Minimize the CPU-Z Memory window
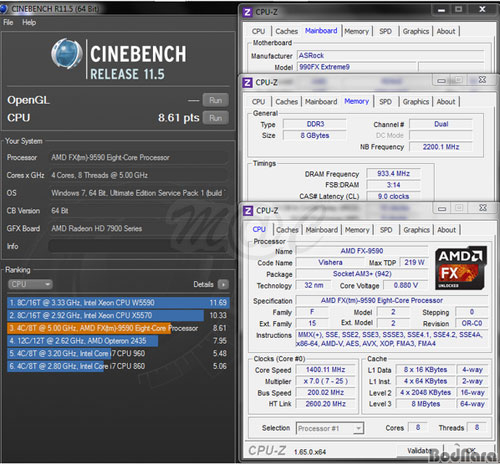This screenshot has width=500, height=465. coord(441,80)
